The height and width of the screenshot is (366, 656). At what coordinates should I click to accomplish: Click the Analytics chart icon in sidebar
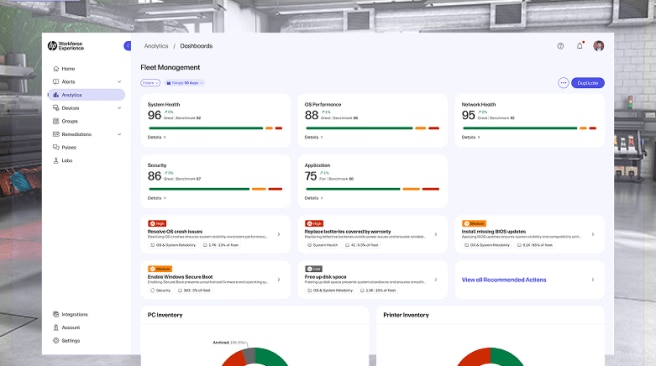coord(56,95)
